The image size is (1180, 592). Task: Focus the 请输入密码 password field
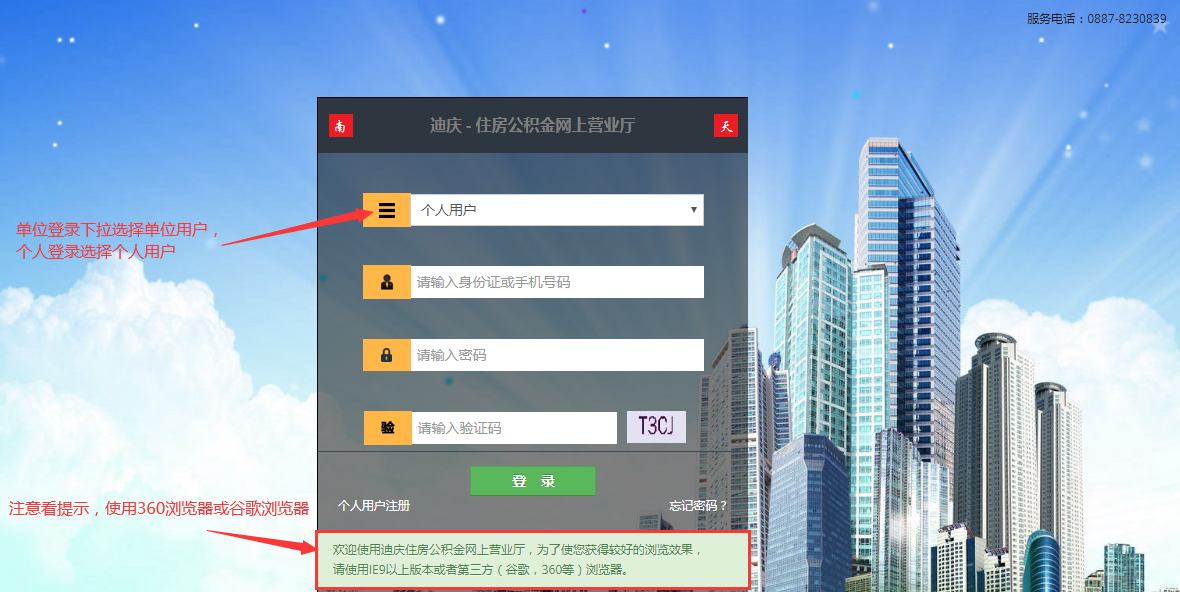click(557, 355)
